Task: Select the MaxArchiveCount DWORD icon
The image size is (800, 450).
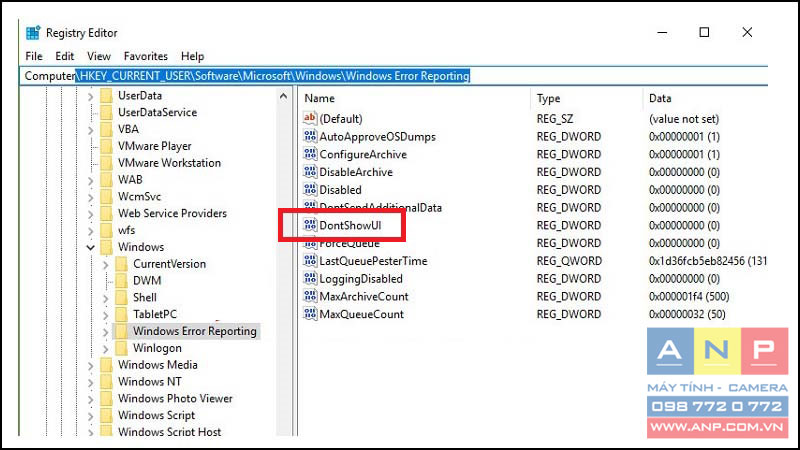Action: coord(310,296)
